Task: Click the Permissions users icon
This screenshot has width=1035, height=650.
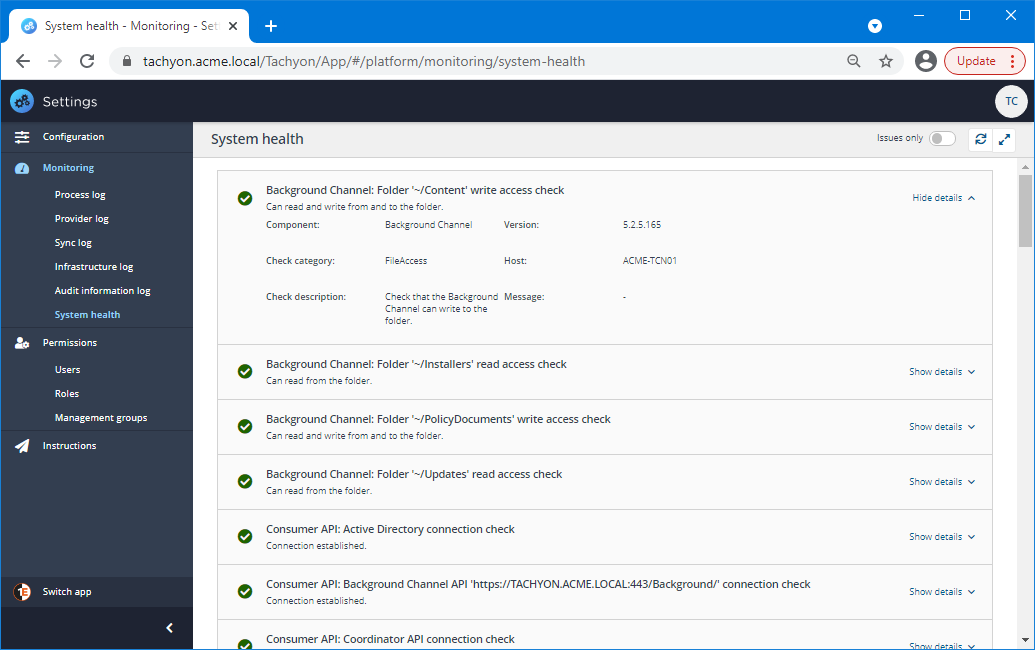Action: (22, 342)
